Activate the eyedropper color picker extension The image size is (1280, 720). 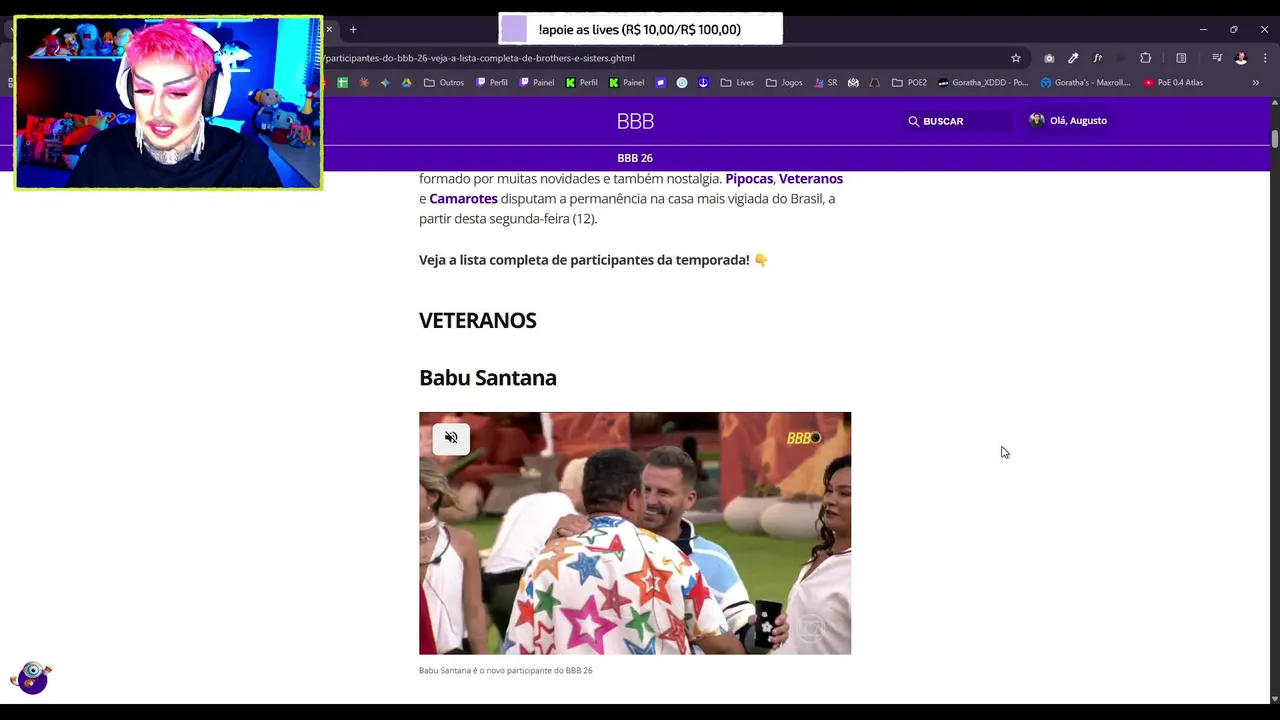(1073, 58)
